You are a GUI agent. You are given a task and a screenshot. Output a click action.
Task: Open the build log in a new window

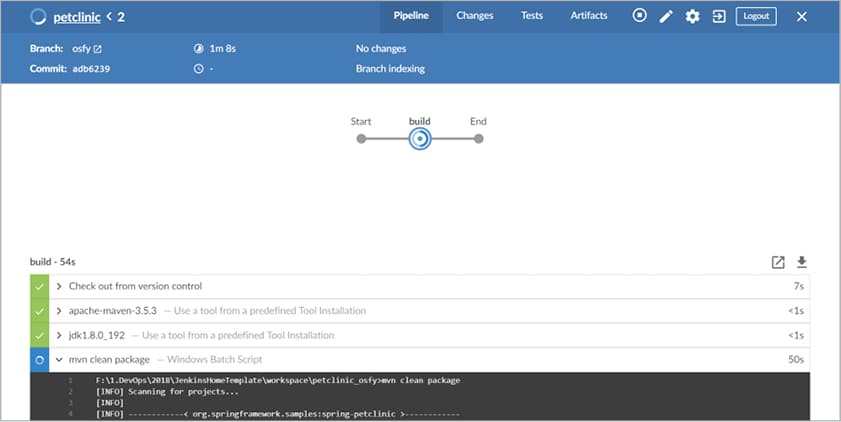[778, 262]
